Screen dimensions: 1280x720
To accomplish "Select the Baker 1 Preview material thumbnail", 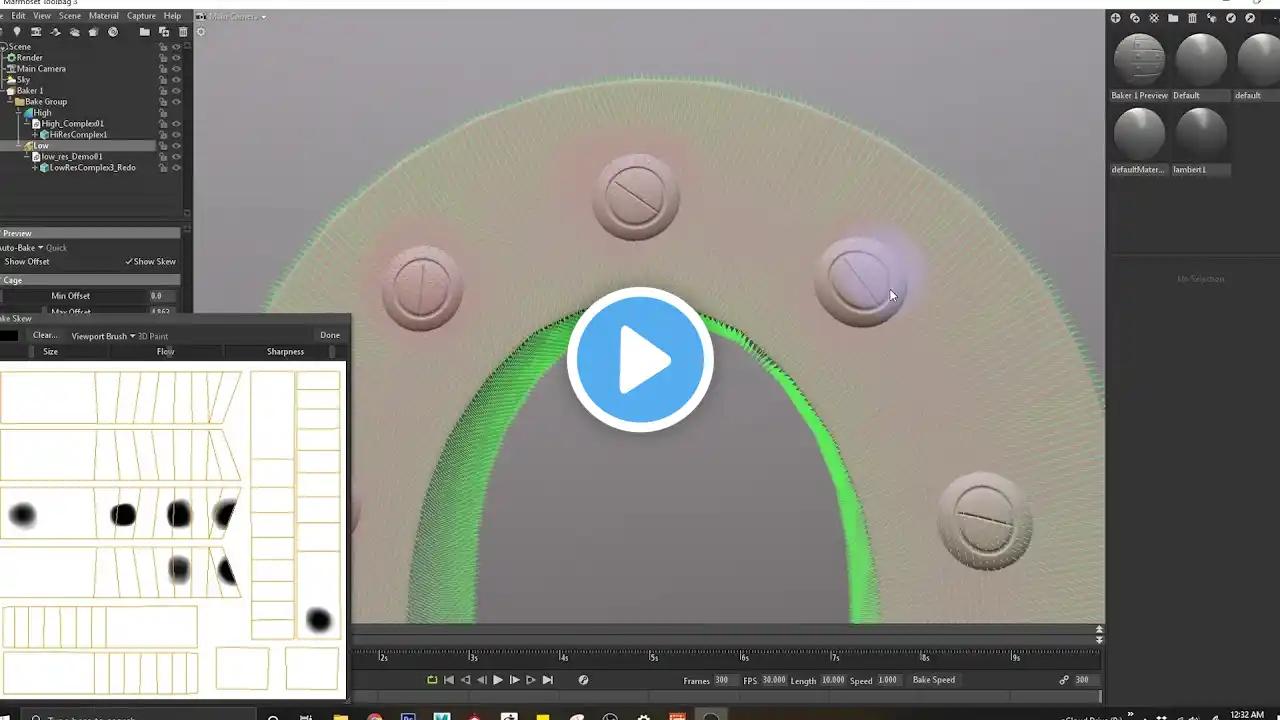I will pyautogui.click(x=1139, y=61).
